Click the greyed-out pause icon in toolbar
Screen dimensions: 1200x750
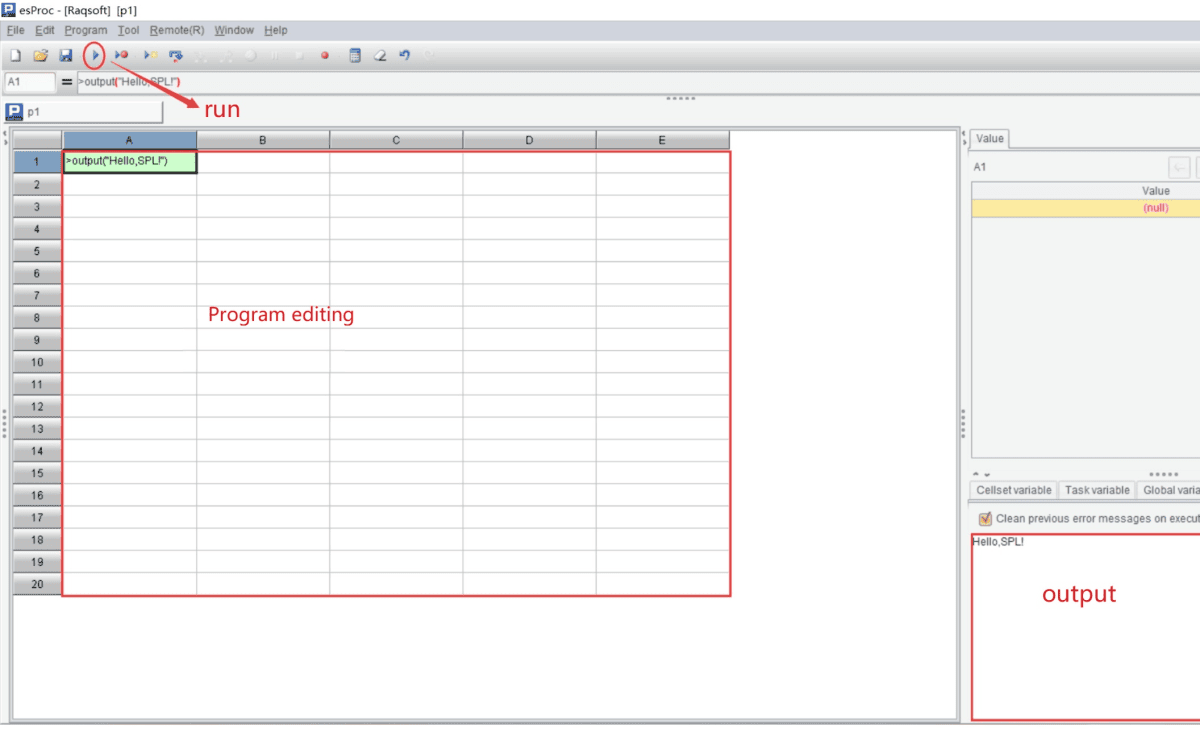coord(275,56)
